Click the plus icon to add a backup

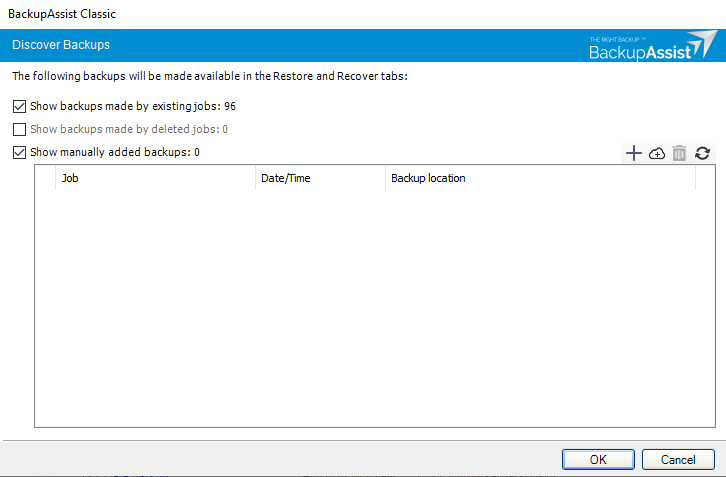tap(633, 153)
